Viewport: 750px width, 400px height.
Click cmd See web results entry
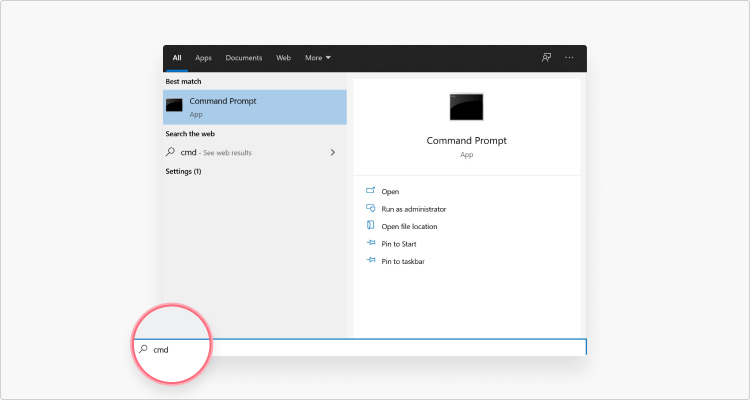(x=255, y=153)
